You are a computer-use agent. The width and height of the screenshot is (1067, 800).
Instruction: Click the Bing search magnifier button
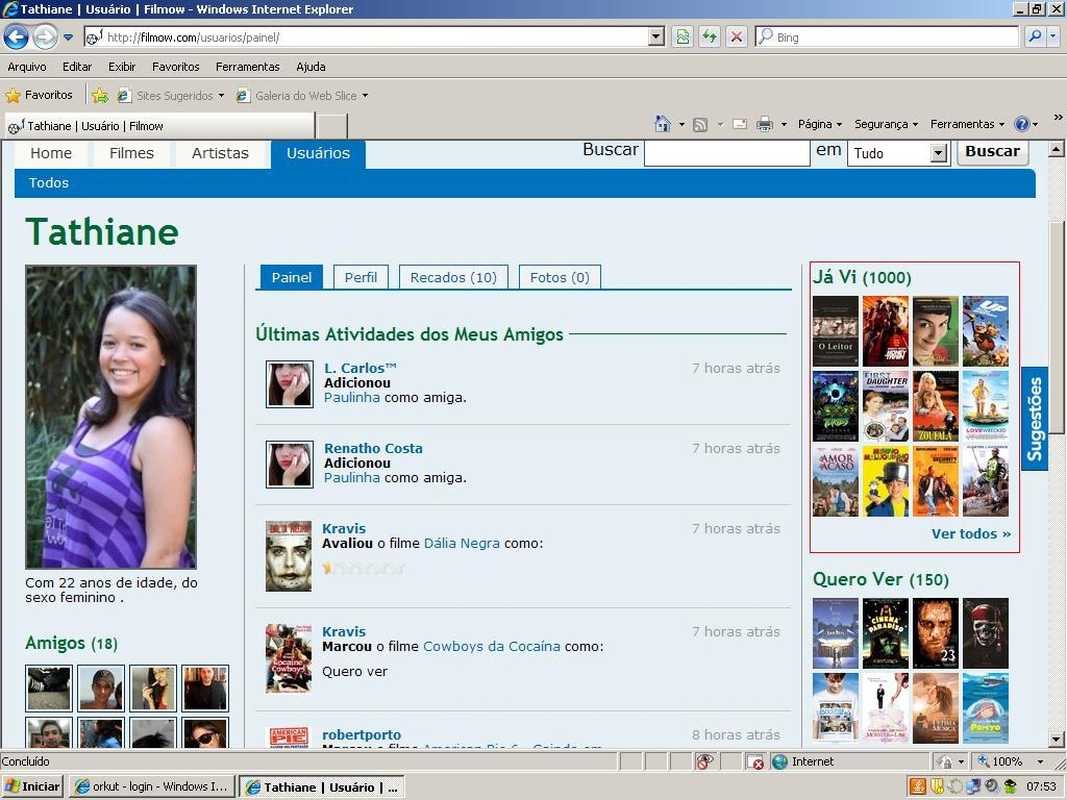(1035, 37)
